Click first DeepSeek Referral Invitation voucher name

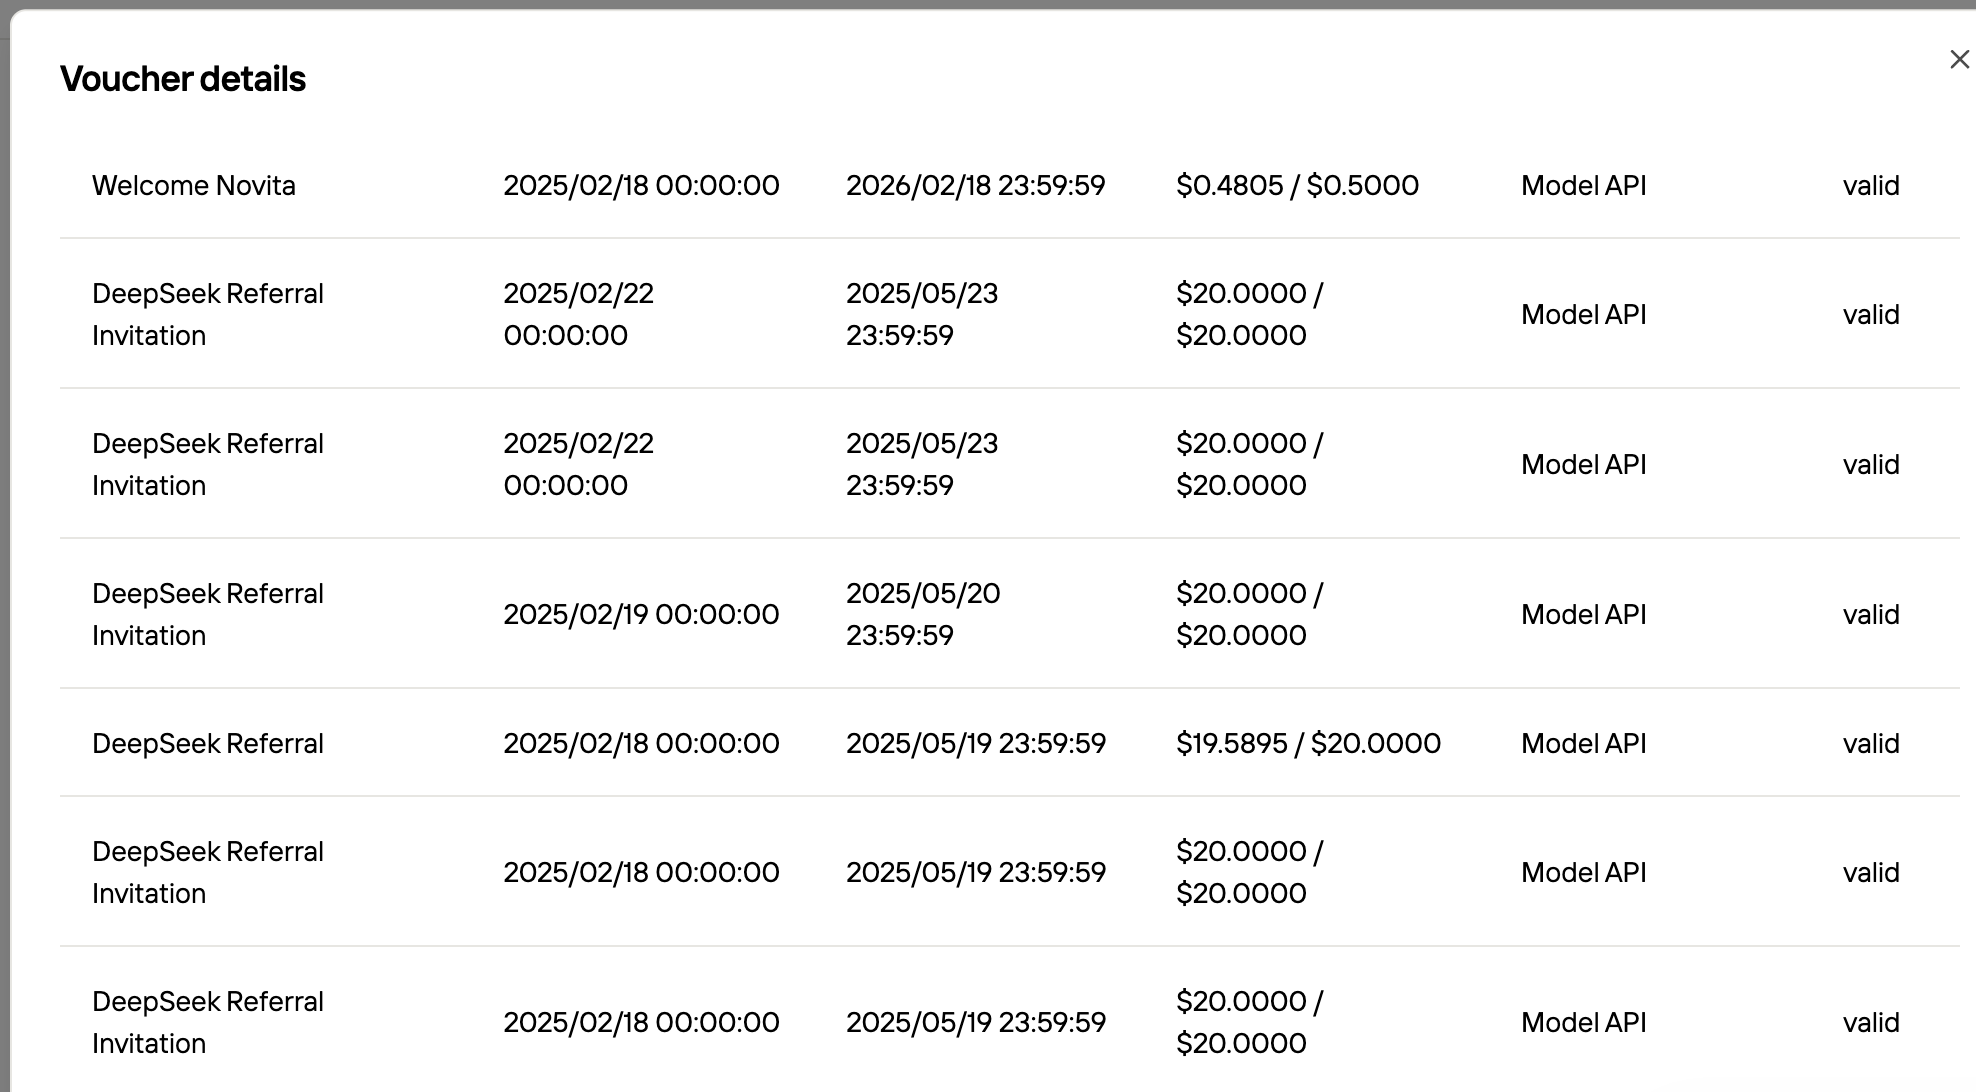click(x=208, y=314)
